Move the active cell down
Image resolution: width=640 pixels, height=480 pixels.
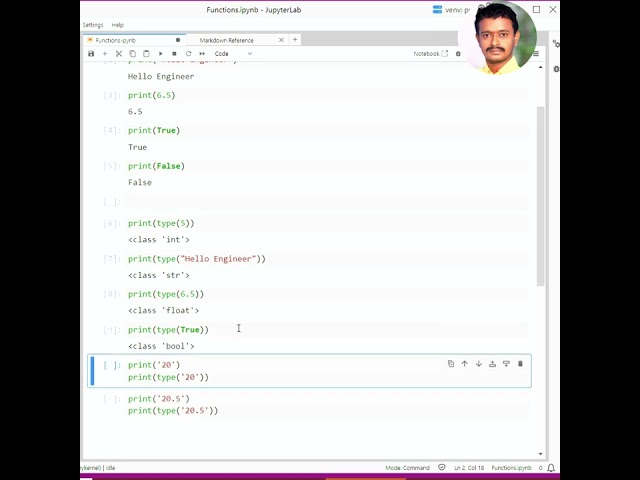(x=478, y=364)
